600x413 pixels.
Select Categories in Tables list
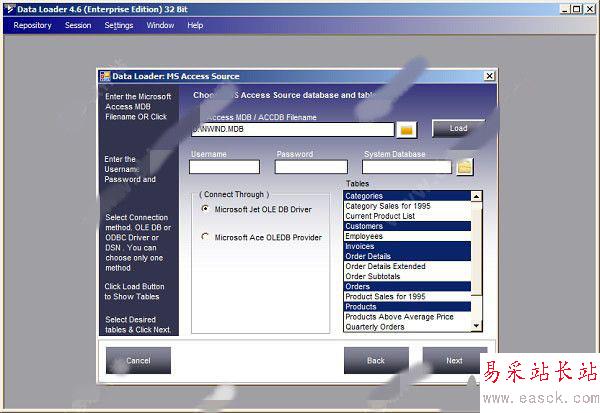pos(408,196)
